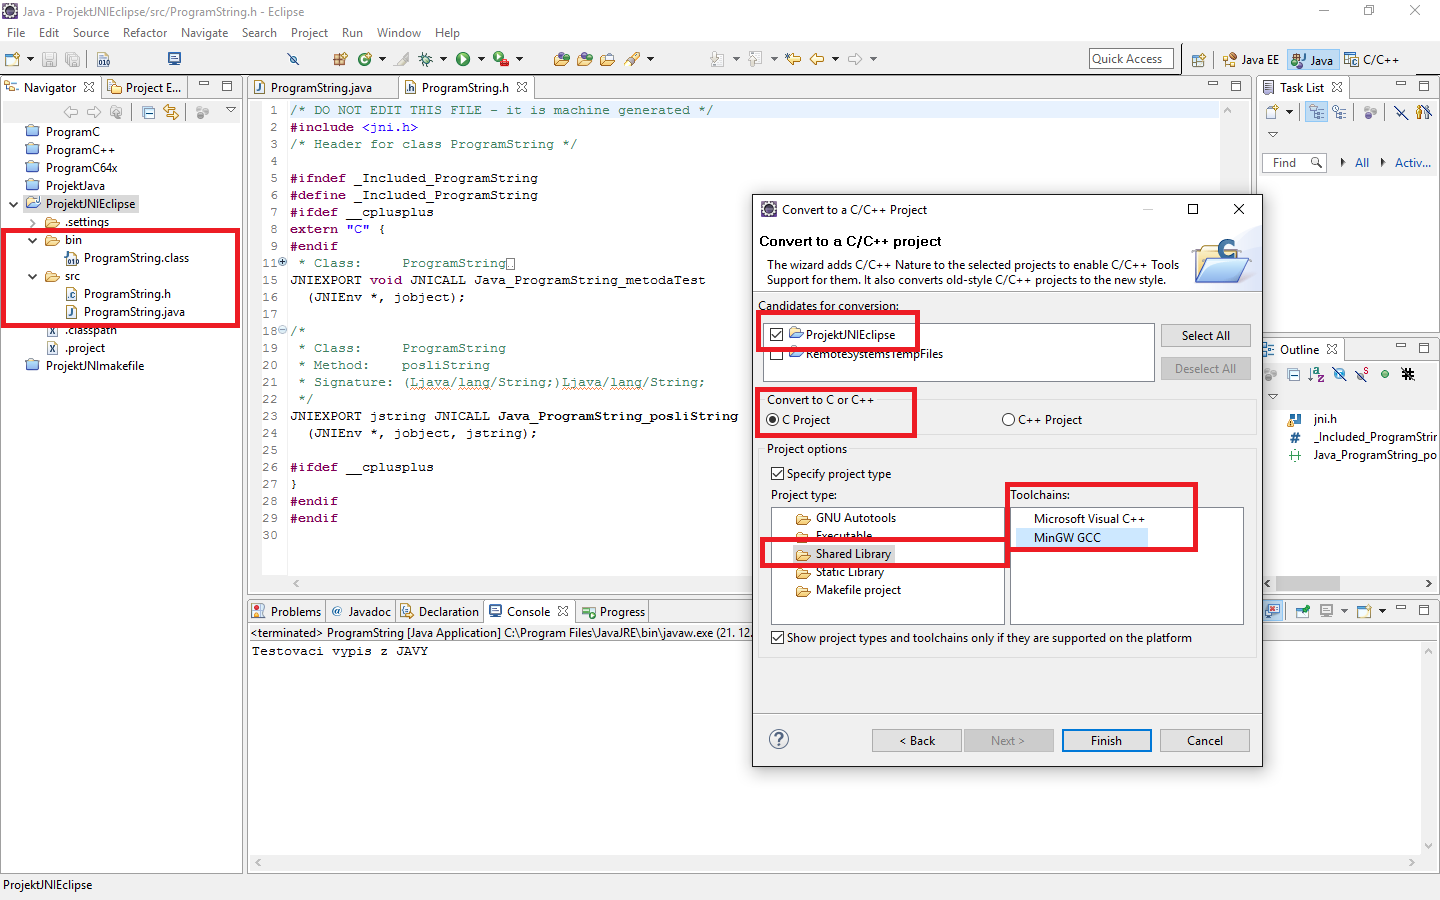The image size is (1440, 900).
Task: Check the RemoteSystemsTempFiles candidate checkbox
Action: pyautogui.click(x=778, y=354)
